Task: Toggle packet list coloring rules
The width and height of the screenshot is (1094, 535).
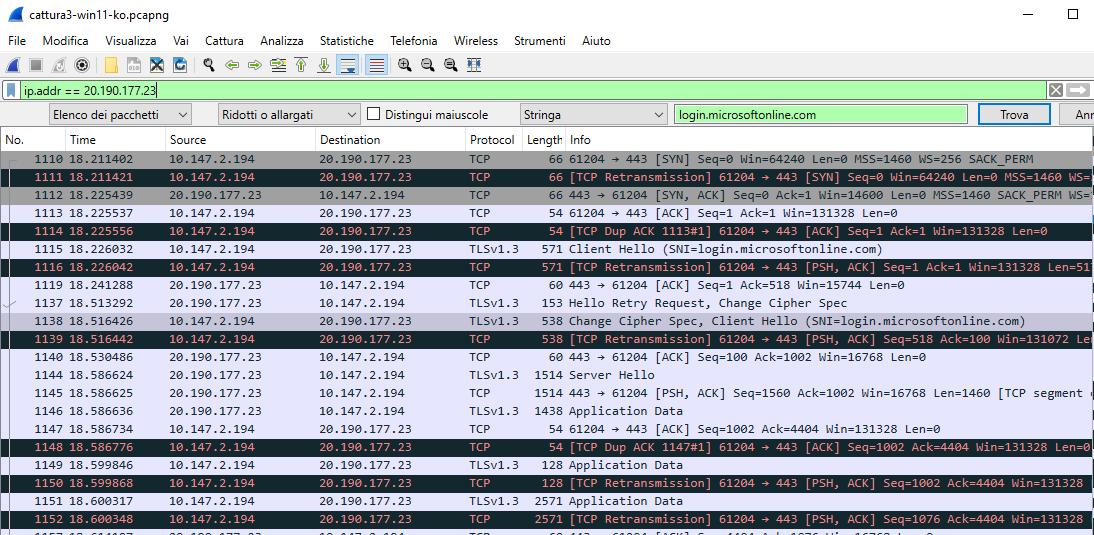Action: (376, 66)
